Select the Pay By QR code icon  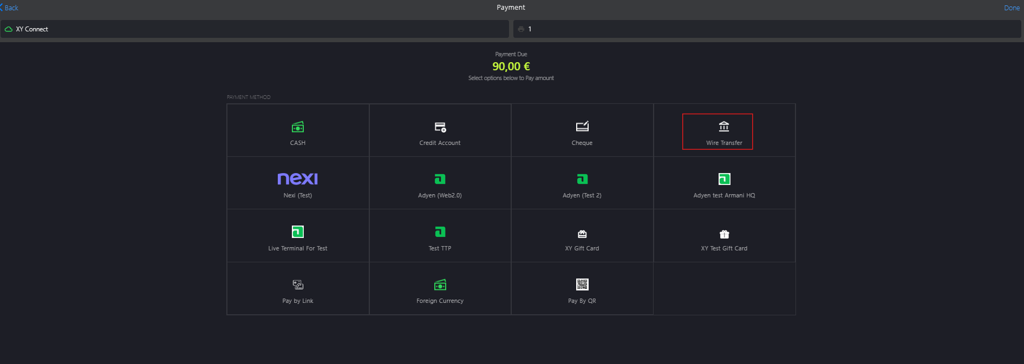point(582,284)
